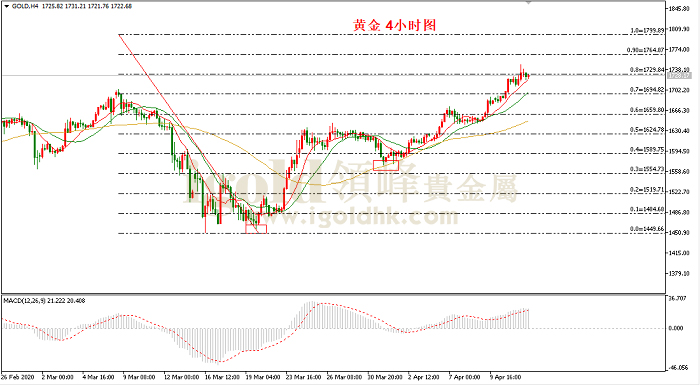Image resolution: width=700 pixels, height=385 pixels.
Task: Click Fibonacci label 0.4=1589.75
Action: tap(647, 150)
